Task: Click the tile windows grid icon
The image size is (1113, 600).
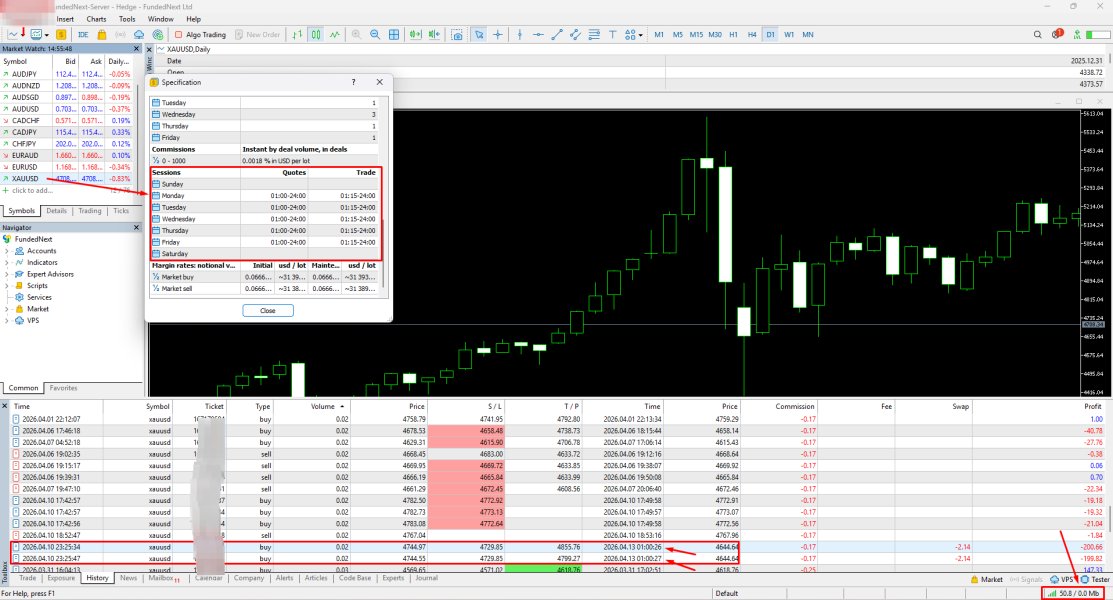Action: pos(395,34)
